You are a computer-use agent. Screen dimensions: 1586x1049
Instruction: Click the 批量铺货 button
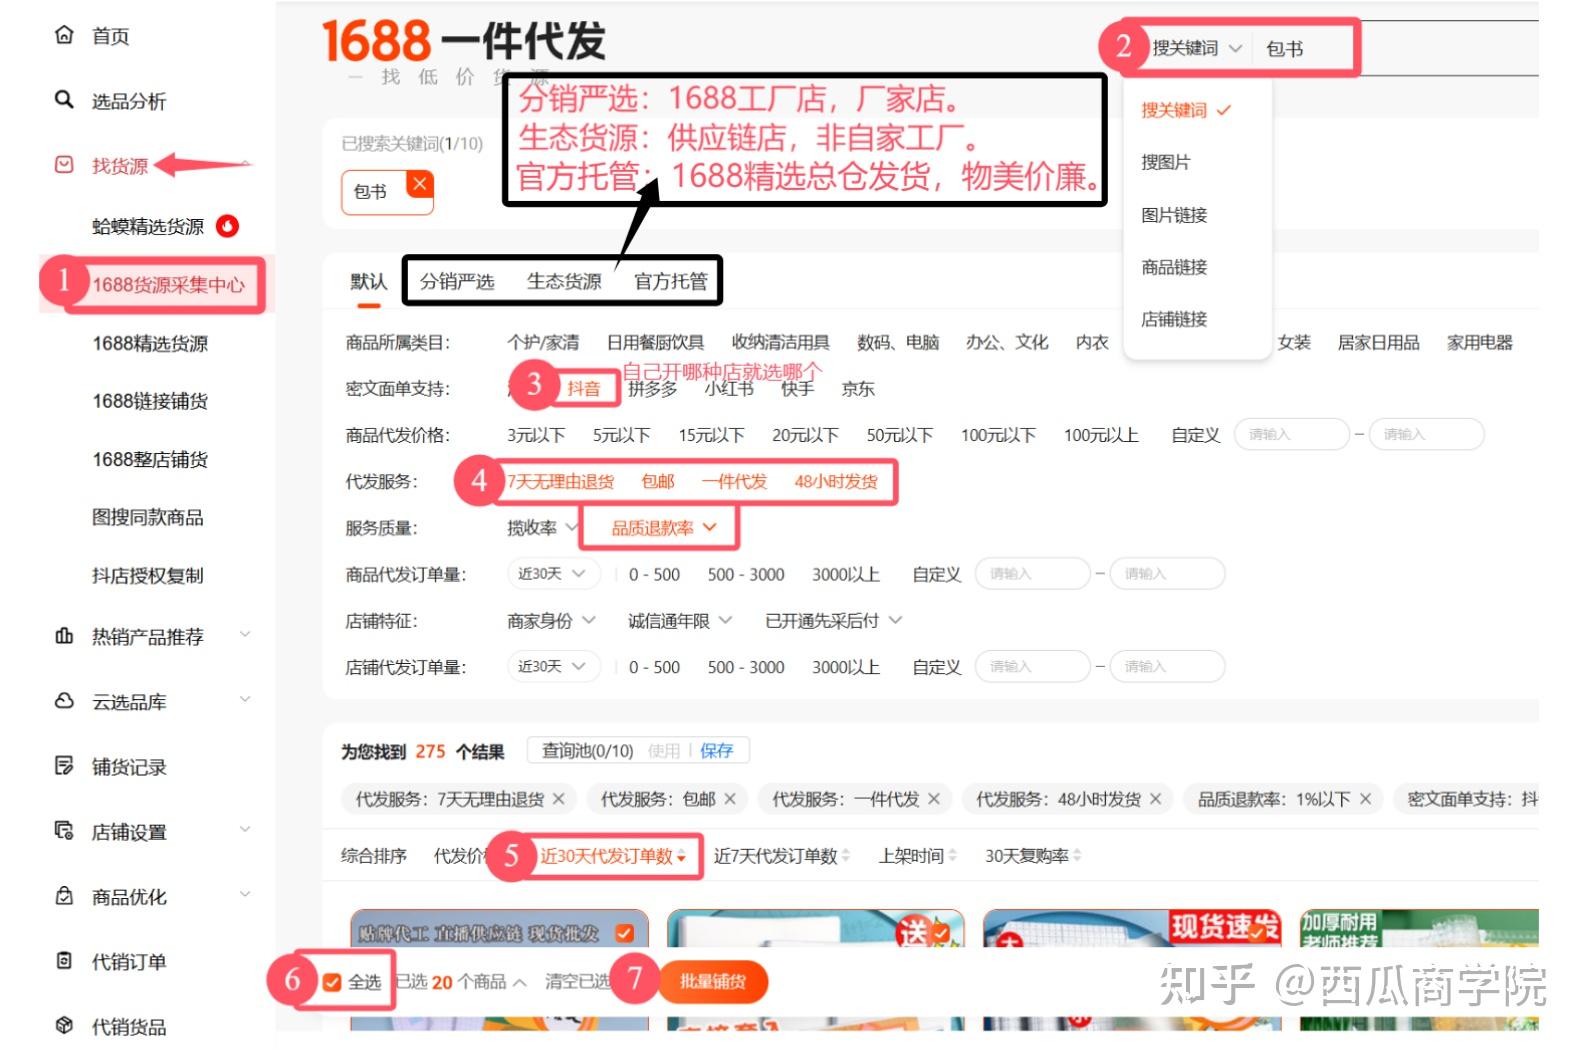pos(713,982)
